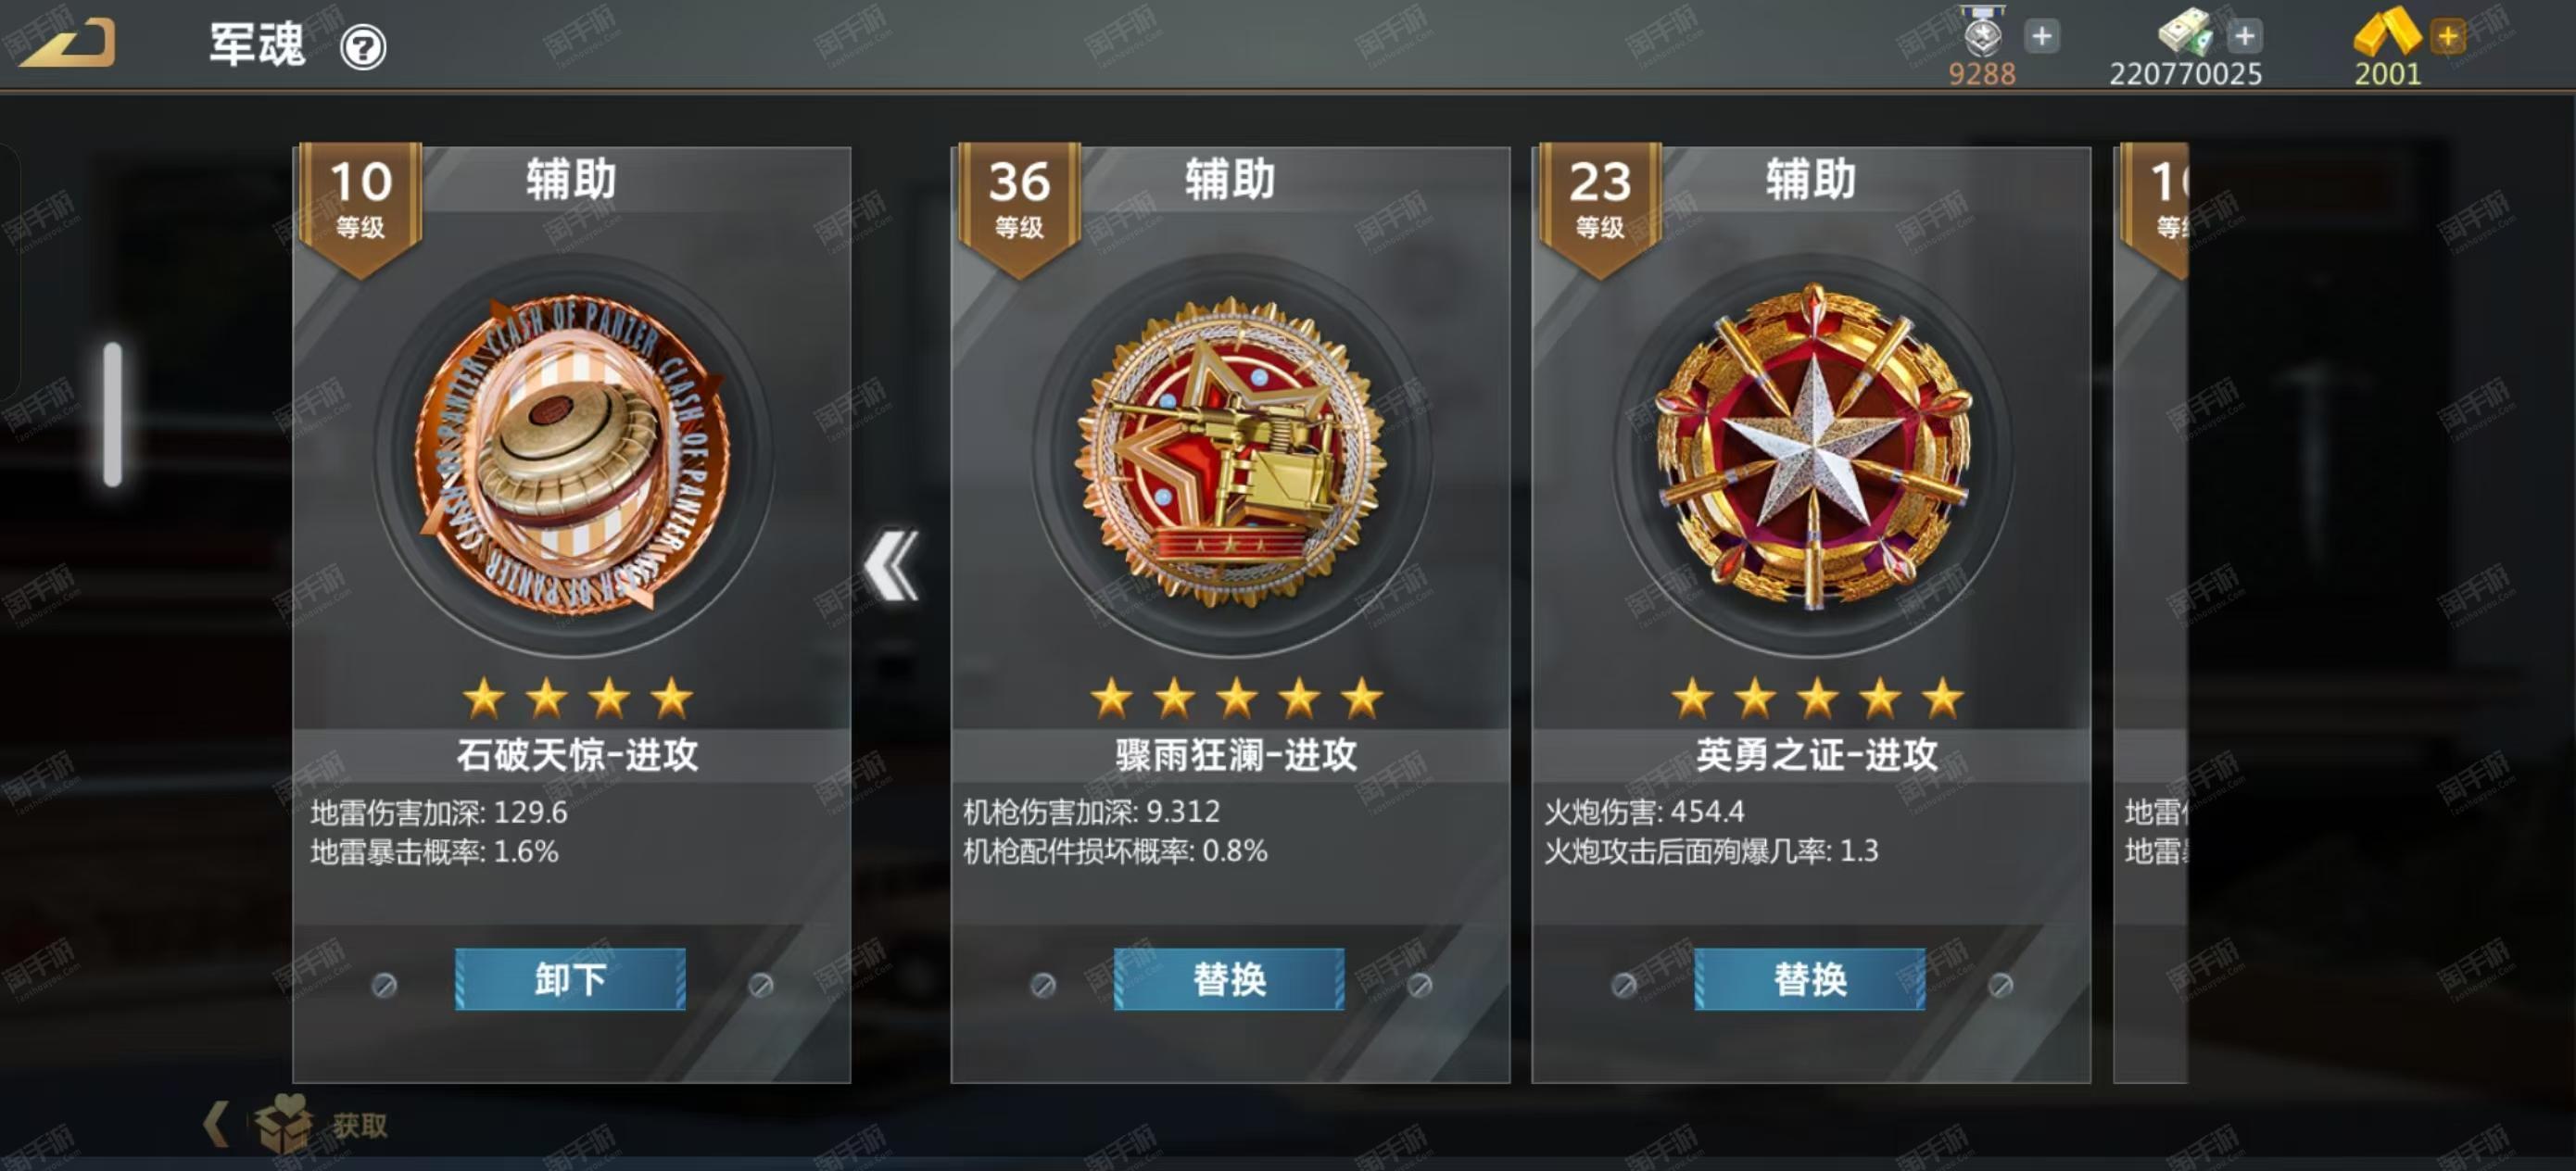The height and width of the screenshot is (1171, 2576).
Task: Select the 骤雨狂澜 machine gun emblem
Action: point(1230,453)
